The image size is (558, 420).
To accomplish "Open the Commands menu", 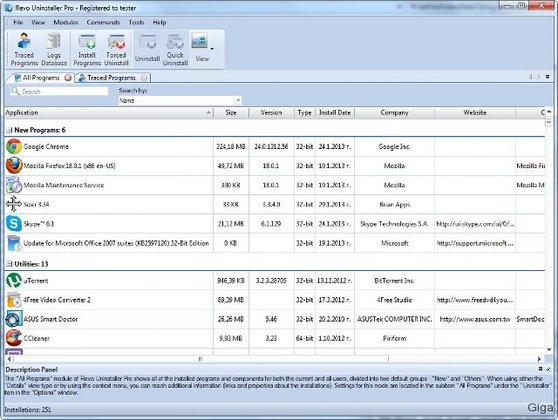I will [103, 22].
